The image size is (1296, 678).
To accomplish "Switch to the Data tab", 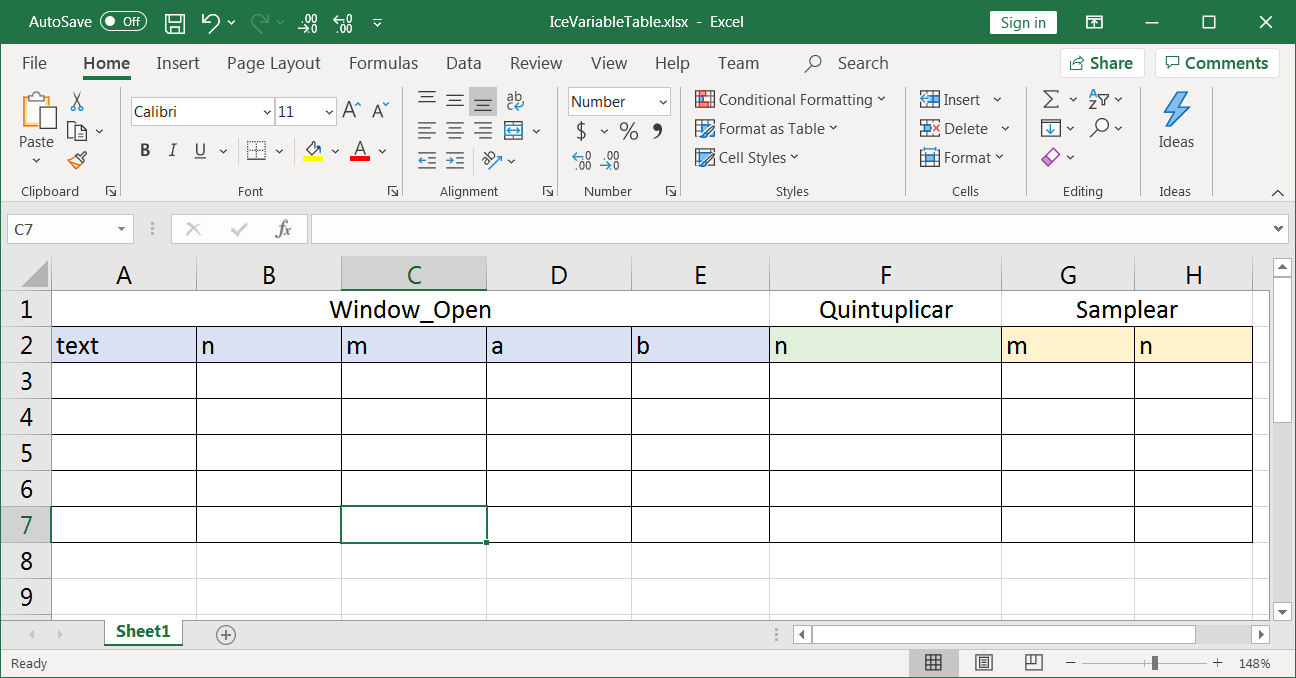I will (x=464, y=63).
